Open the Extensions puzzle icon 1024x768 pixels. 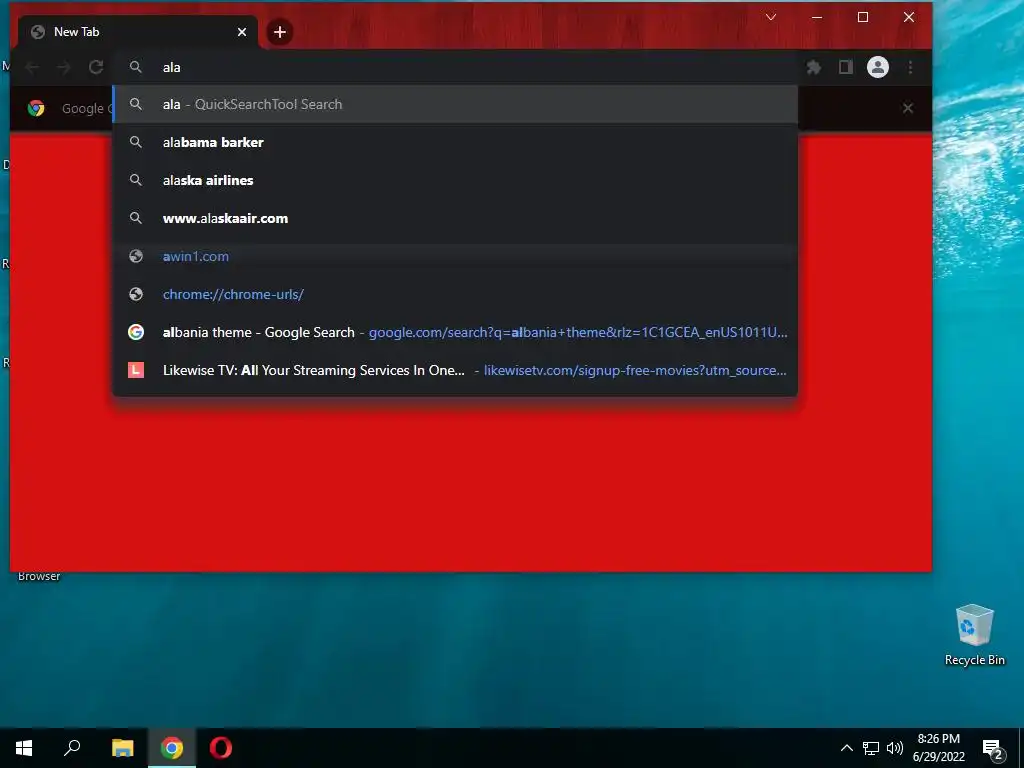[x=814, y=67]
